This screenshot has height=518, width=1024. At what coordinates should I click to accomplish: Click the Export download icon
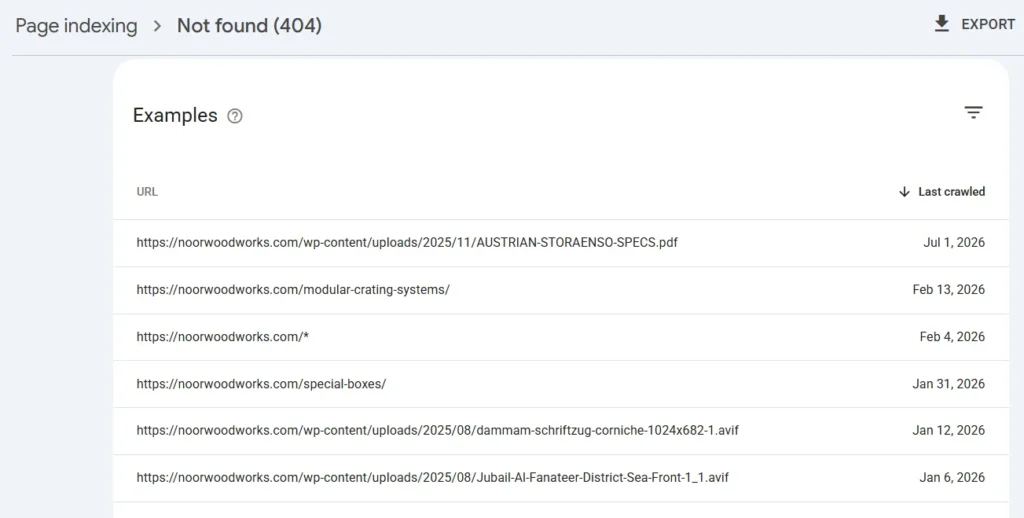click(x=941, y=24)
